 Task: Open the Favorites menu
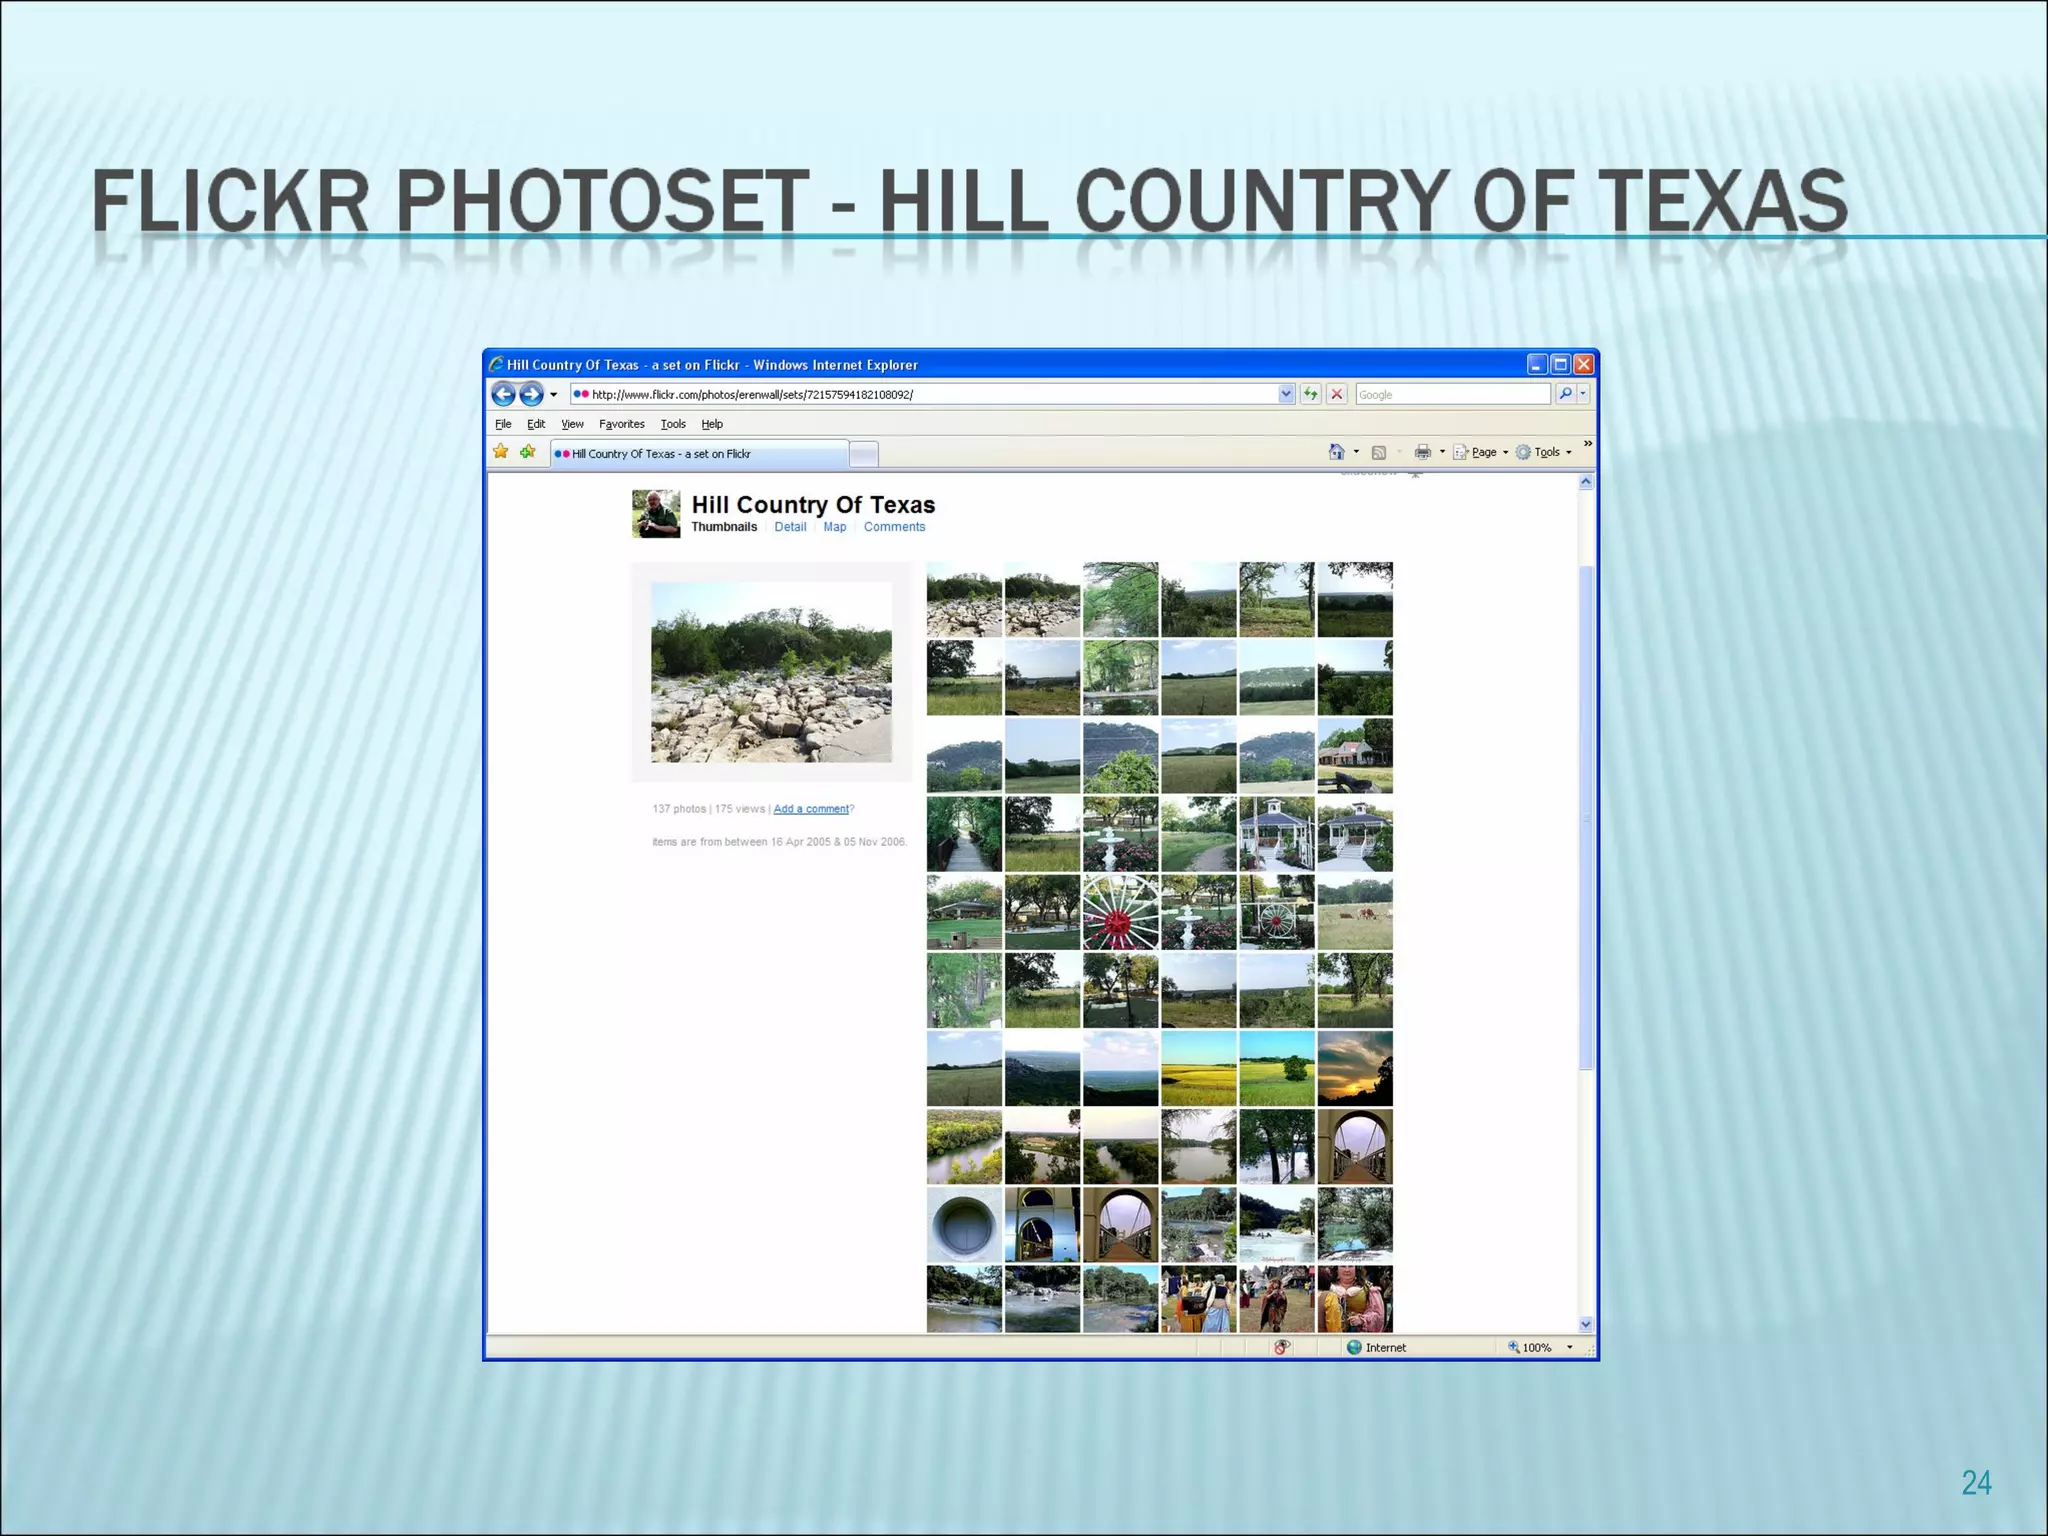621,424
